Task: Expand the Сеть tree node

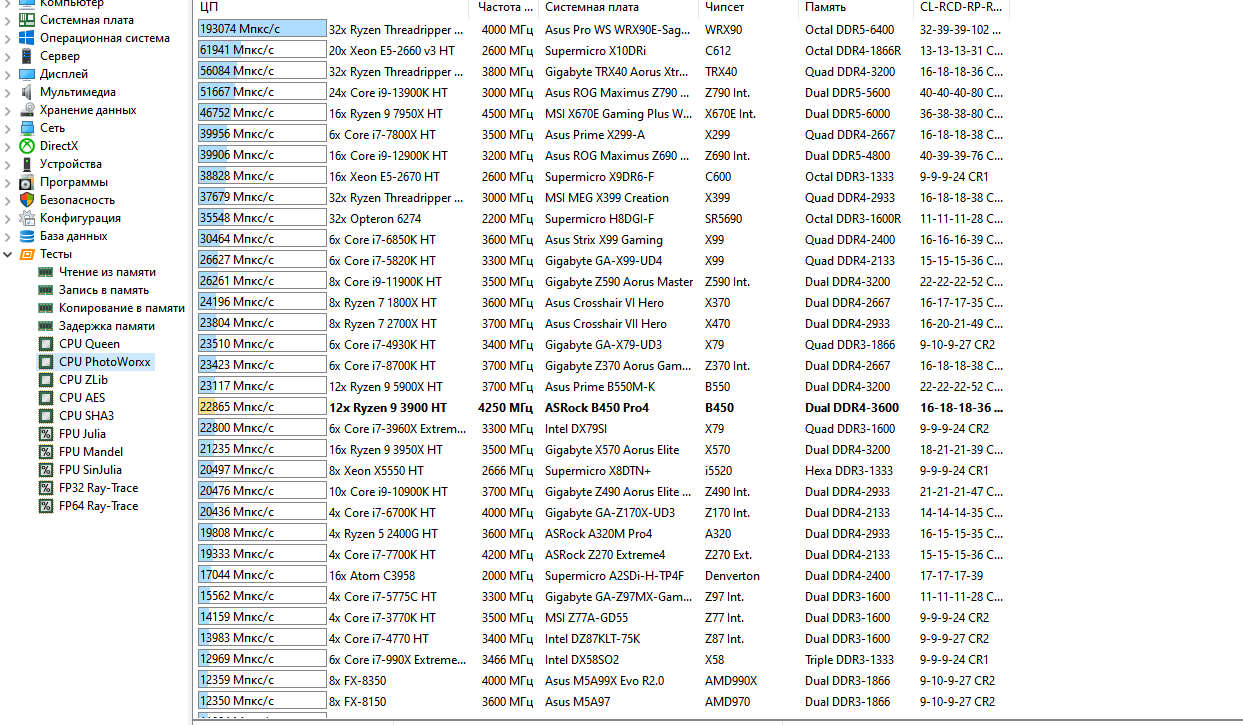Action: [x=8, y=128]
